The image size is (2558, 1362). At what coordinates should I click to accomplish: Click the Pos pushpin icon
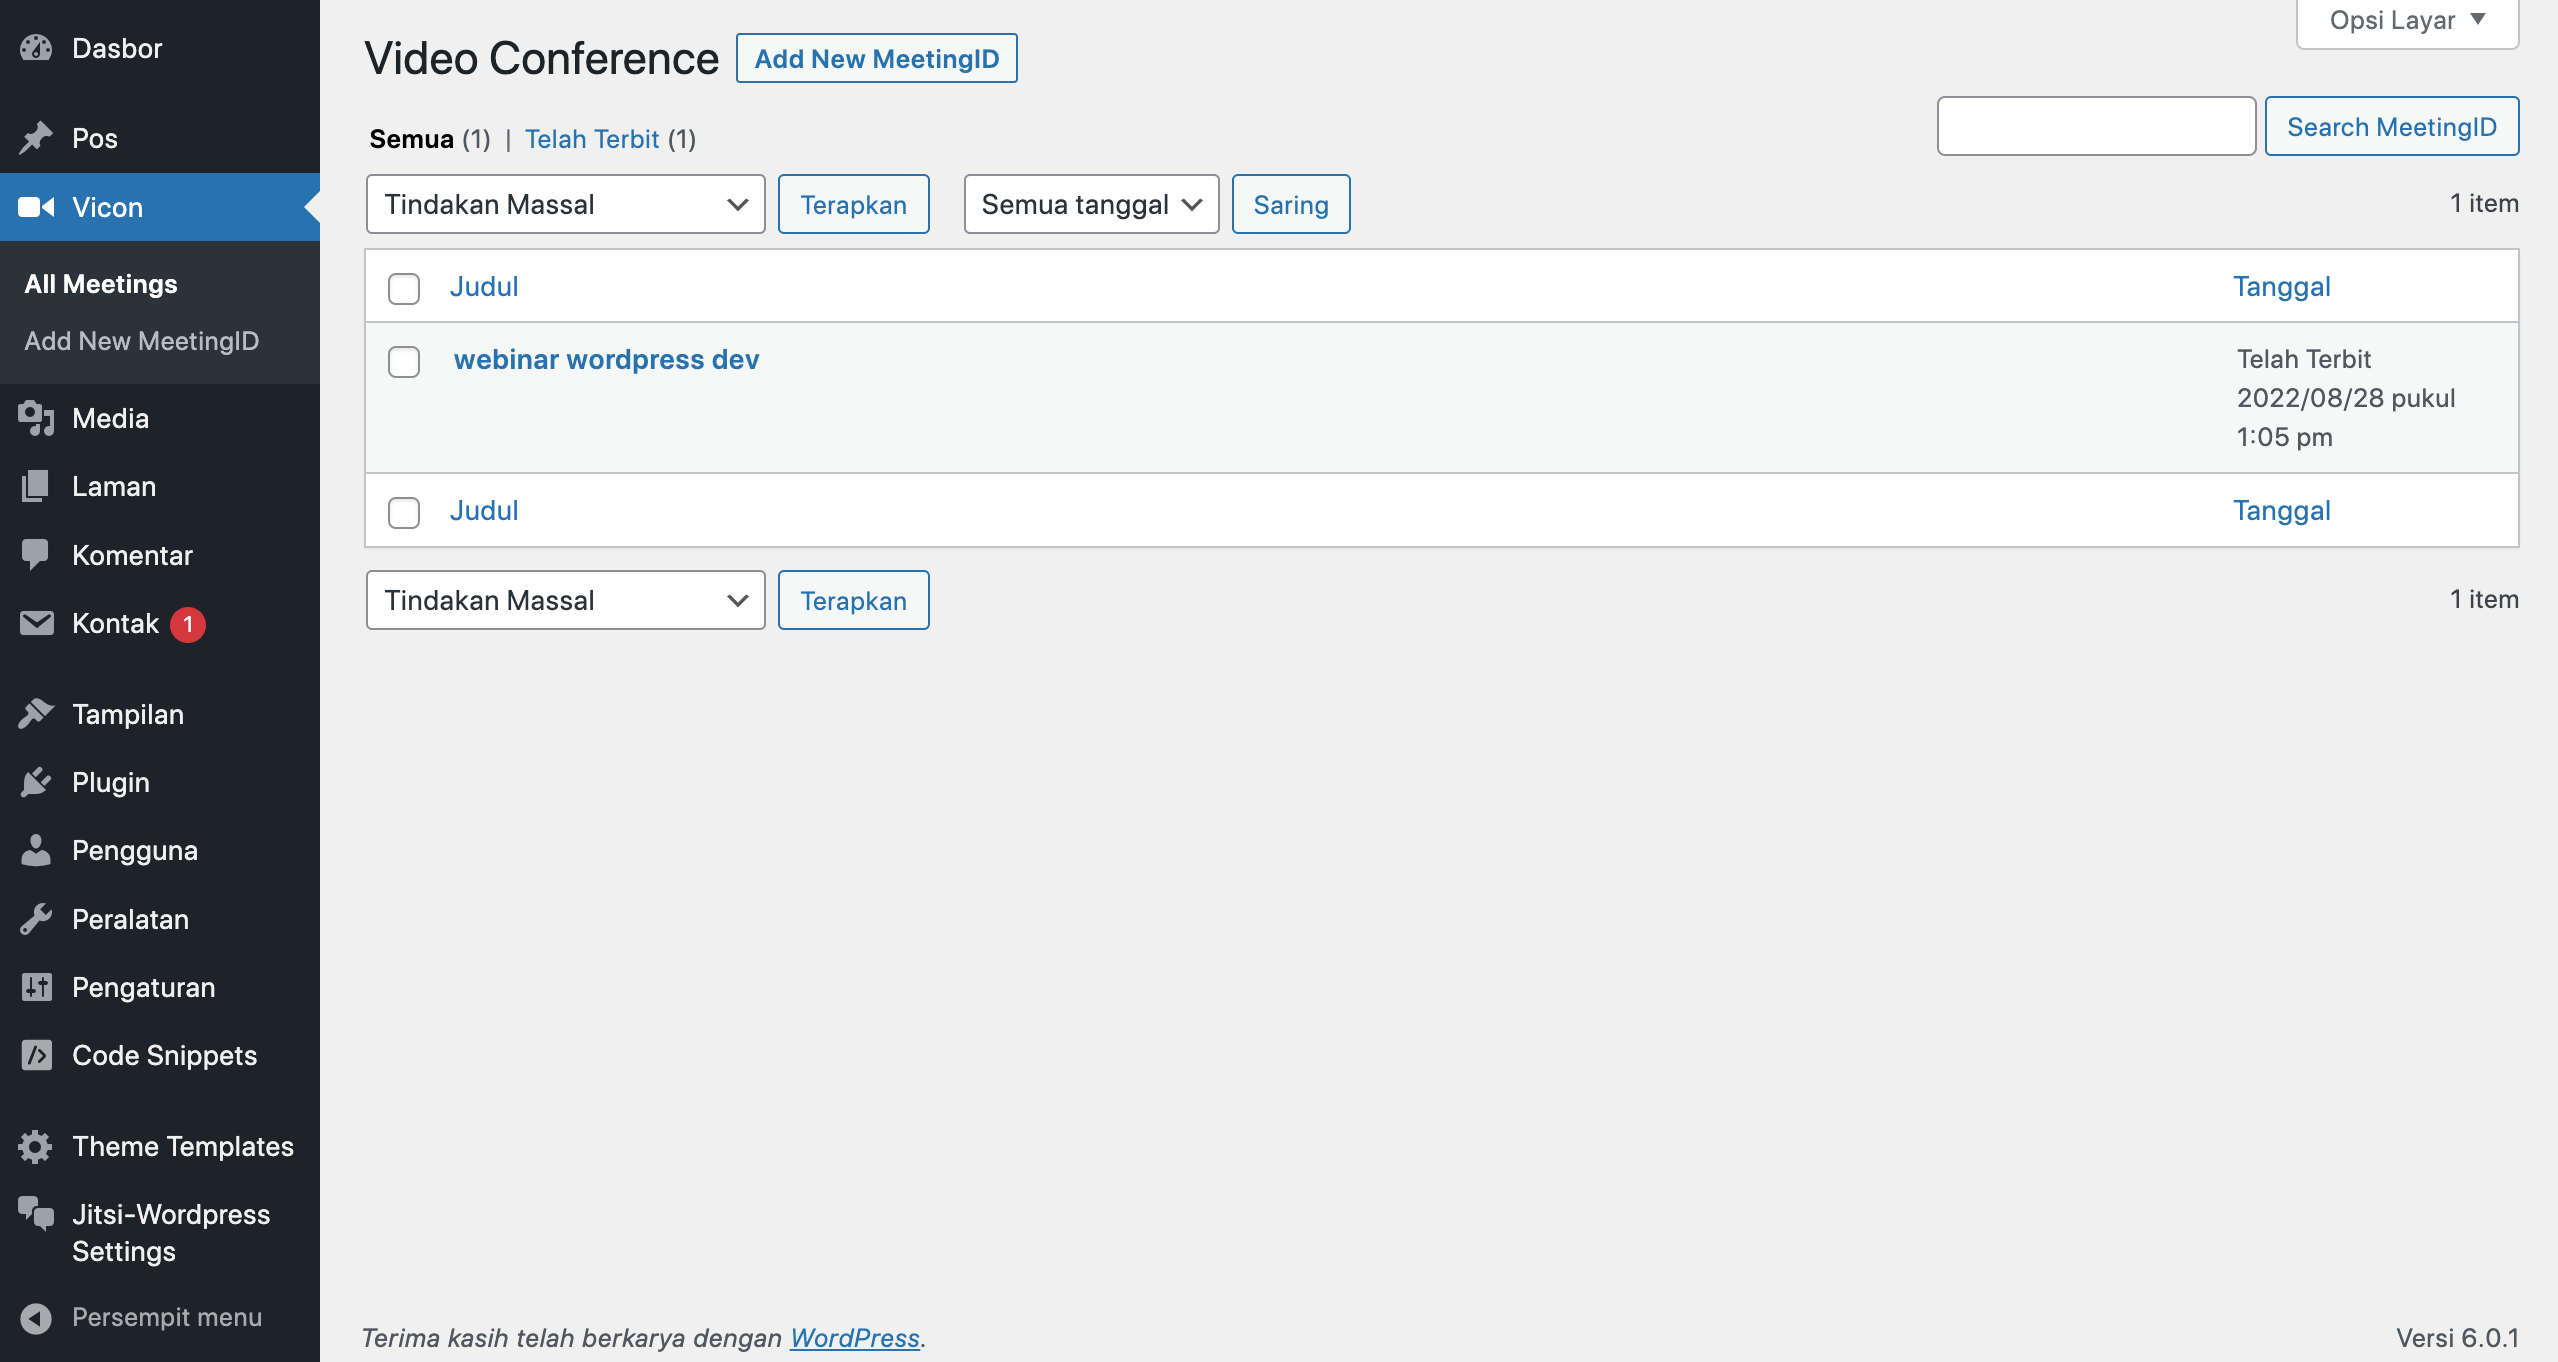(36, 138)
